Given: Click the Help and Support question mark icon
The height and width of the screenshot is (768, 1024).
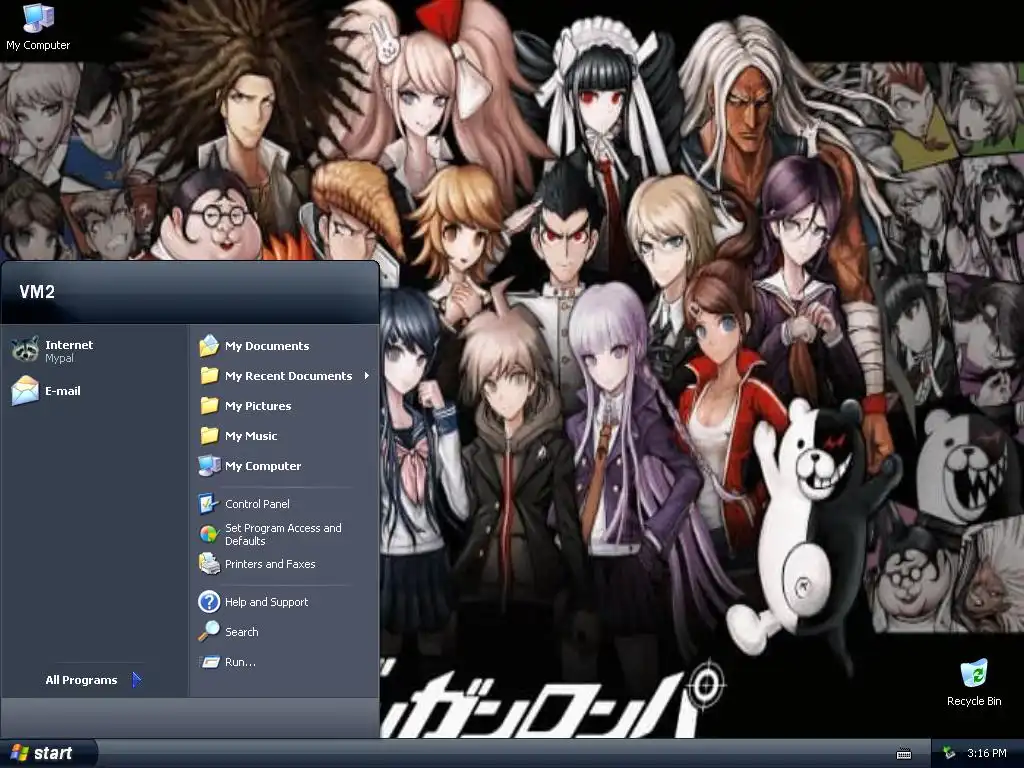Looking at the screenshot, I should (209, 601).
